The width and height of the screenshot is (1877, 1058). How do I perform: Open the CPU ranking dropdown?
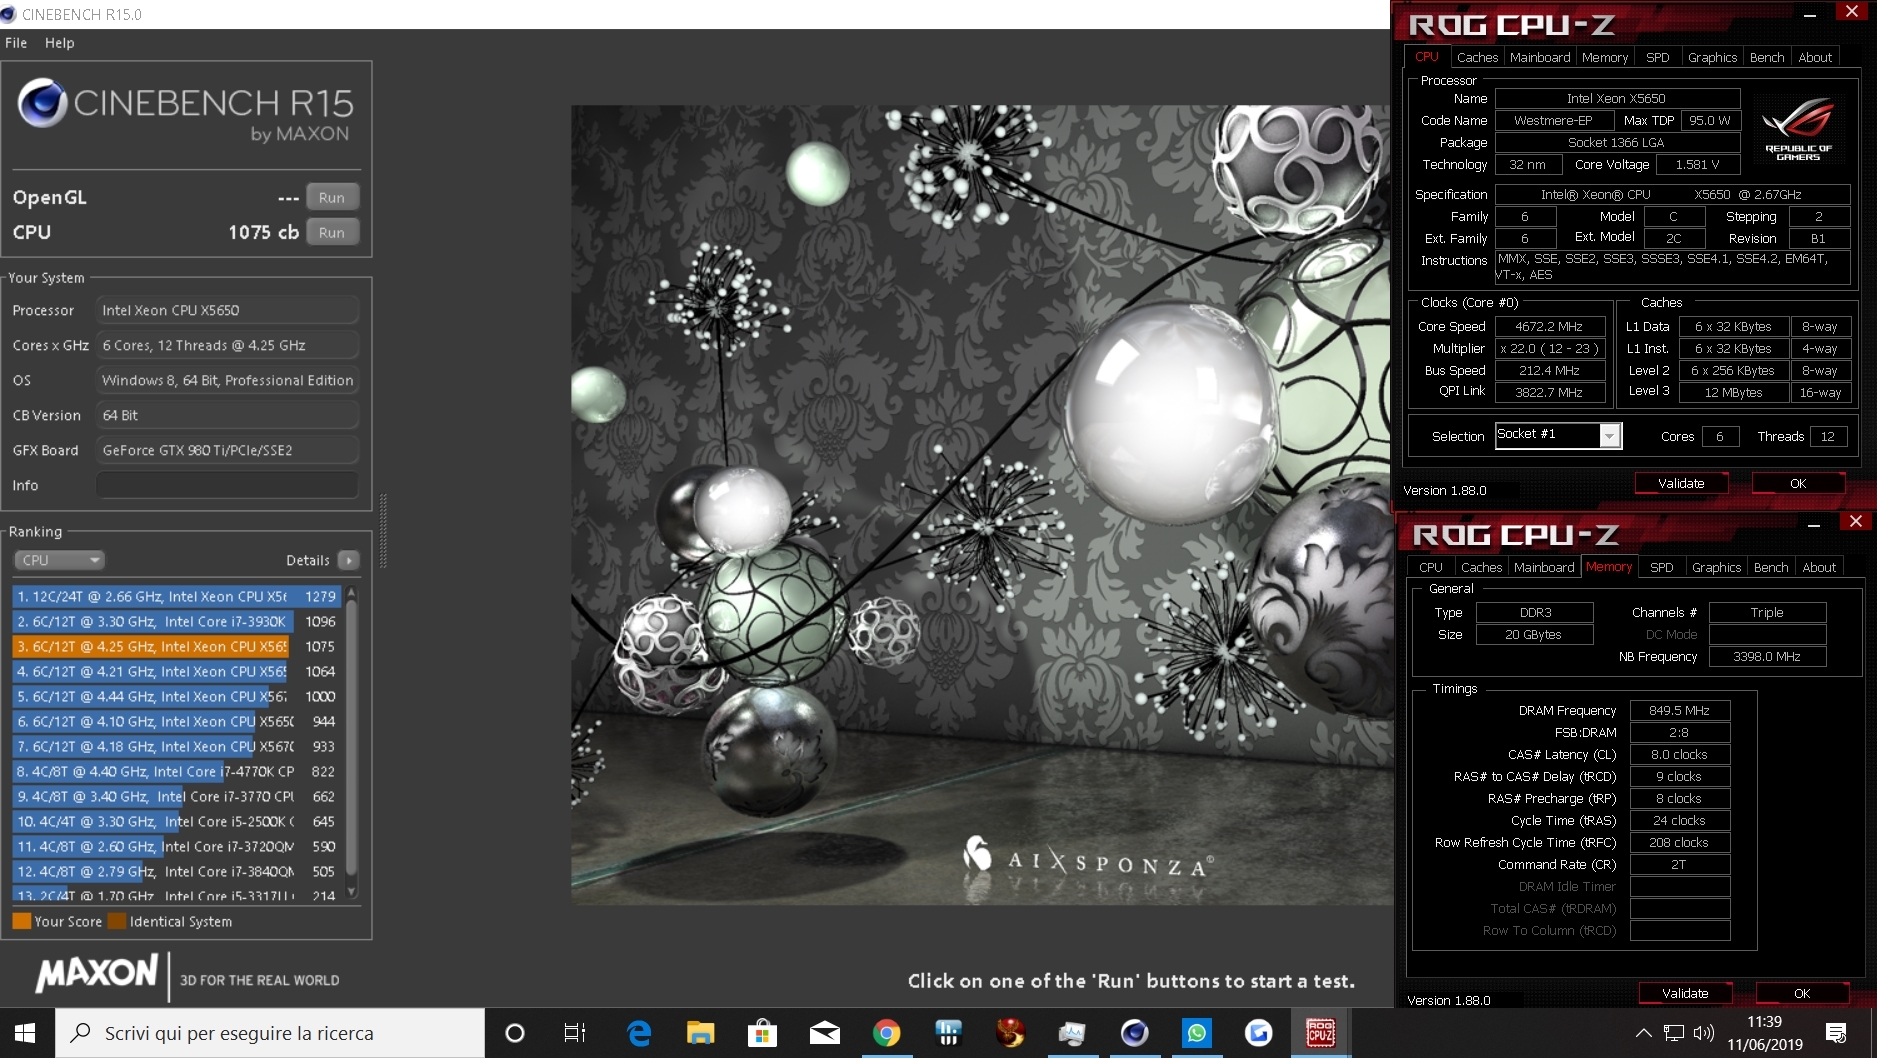(x=59, y=560)
